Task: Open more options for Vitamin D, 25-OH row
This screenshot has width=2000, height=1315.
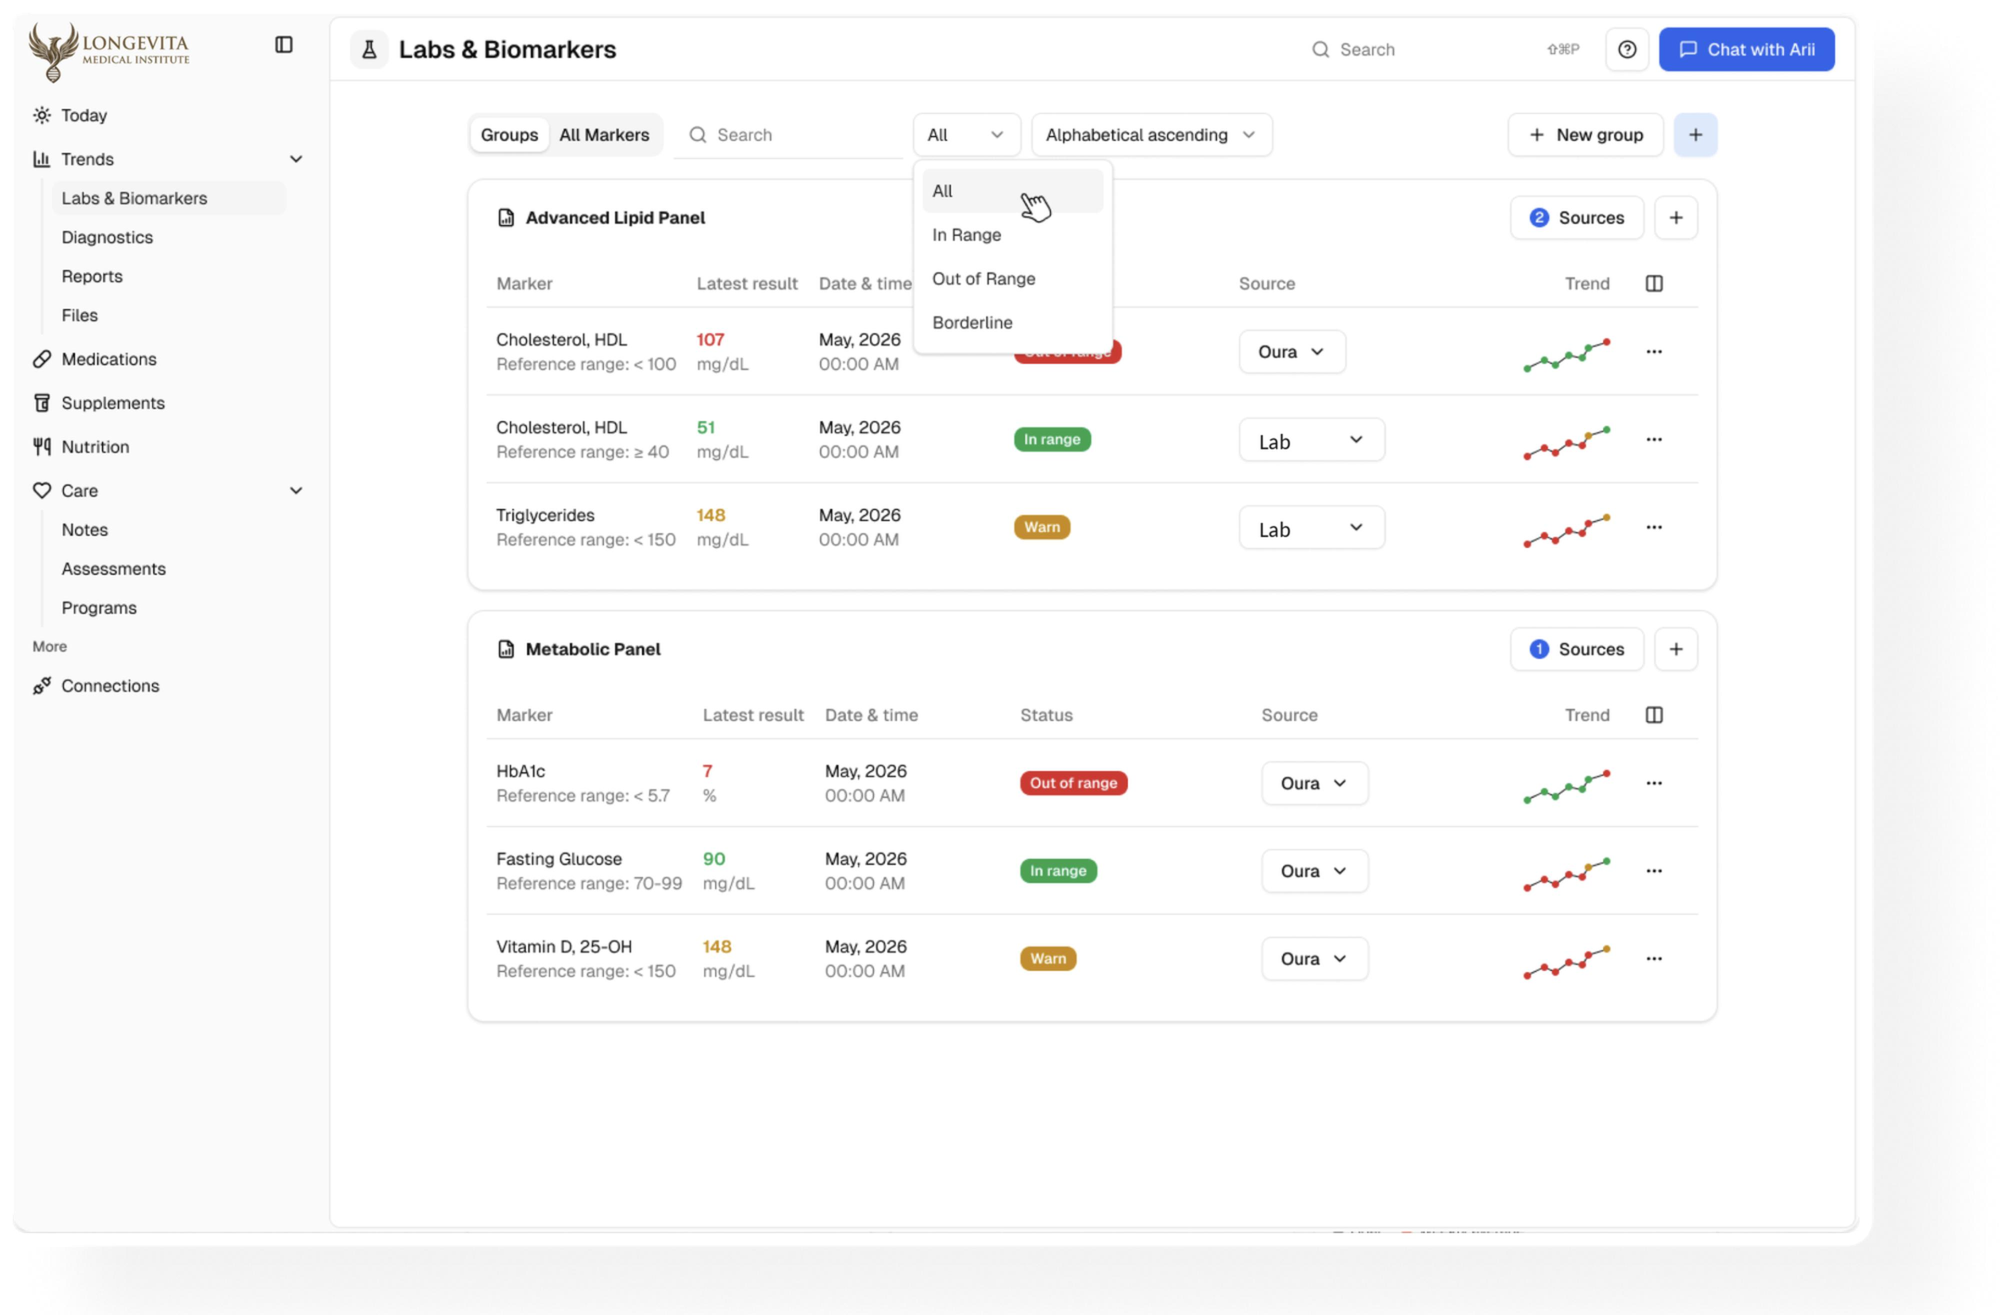Action: coord(1654,960)
